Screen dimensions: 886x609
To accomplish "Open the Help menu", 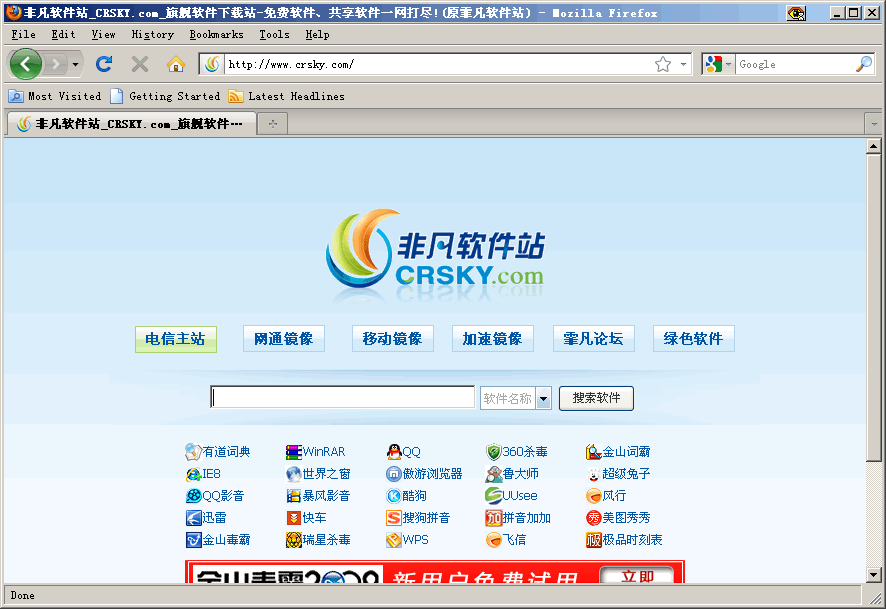I will point(317,34).
